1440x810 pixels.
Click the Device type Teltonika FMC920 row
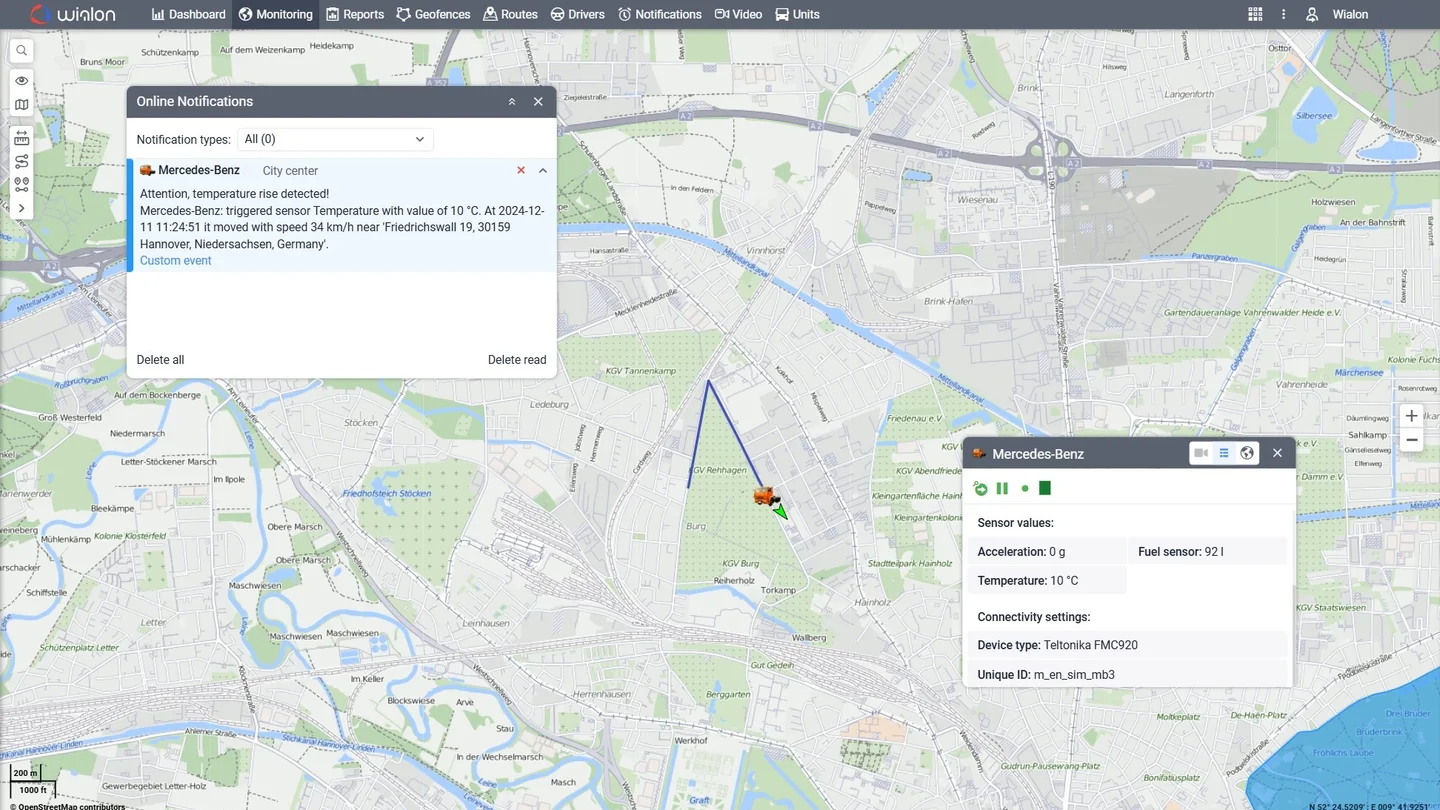click(x=1127, y=645)
